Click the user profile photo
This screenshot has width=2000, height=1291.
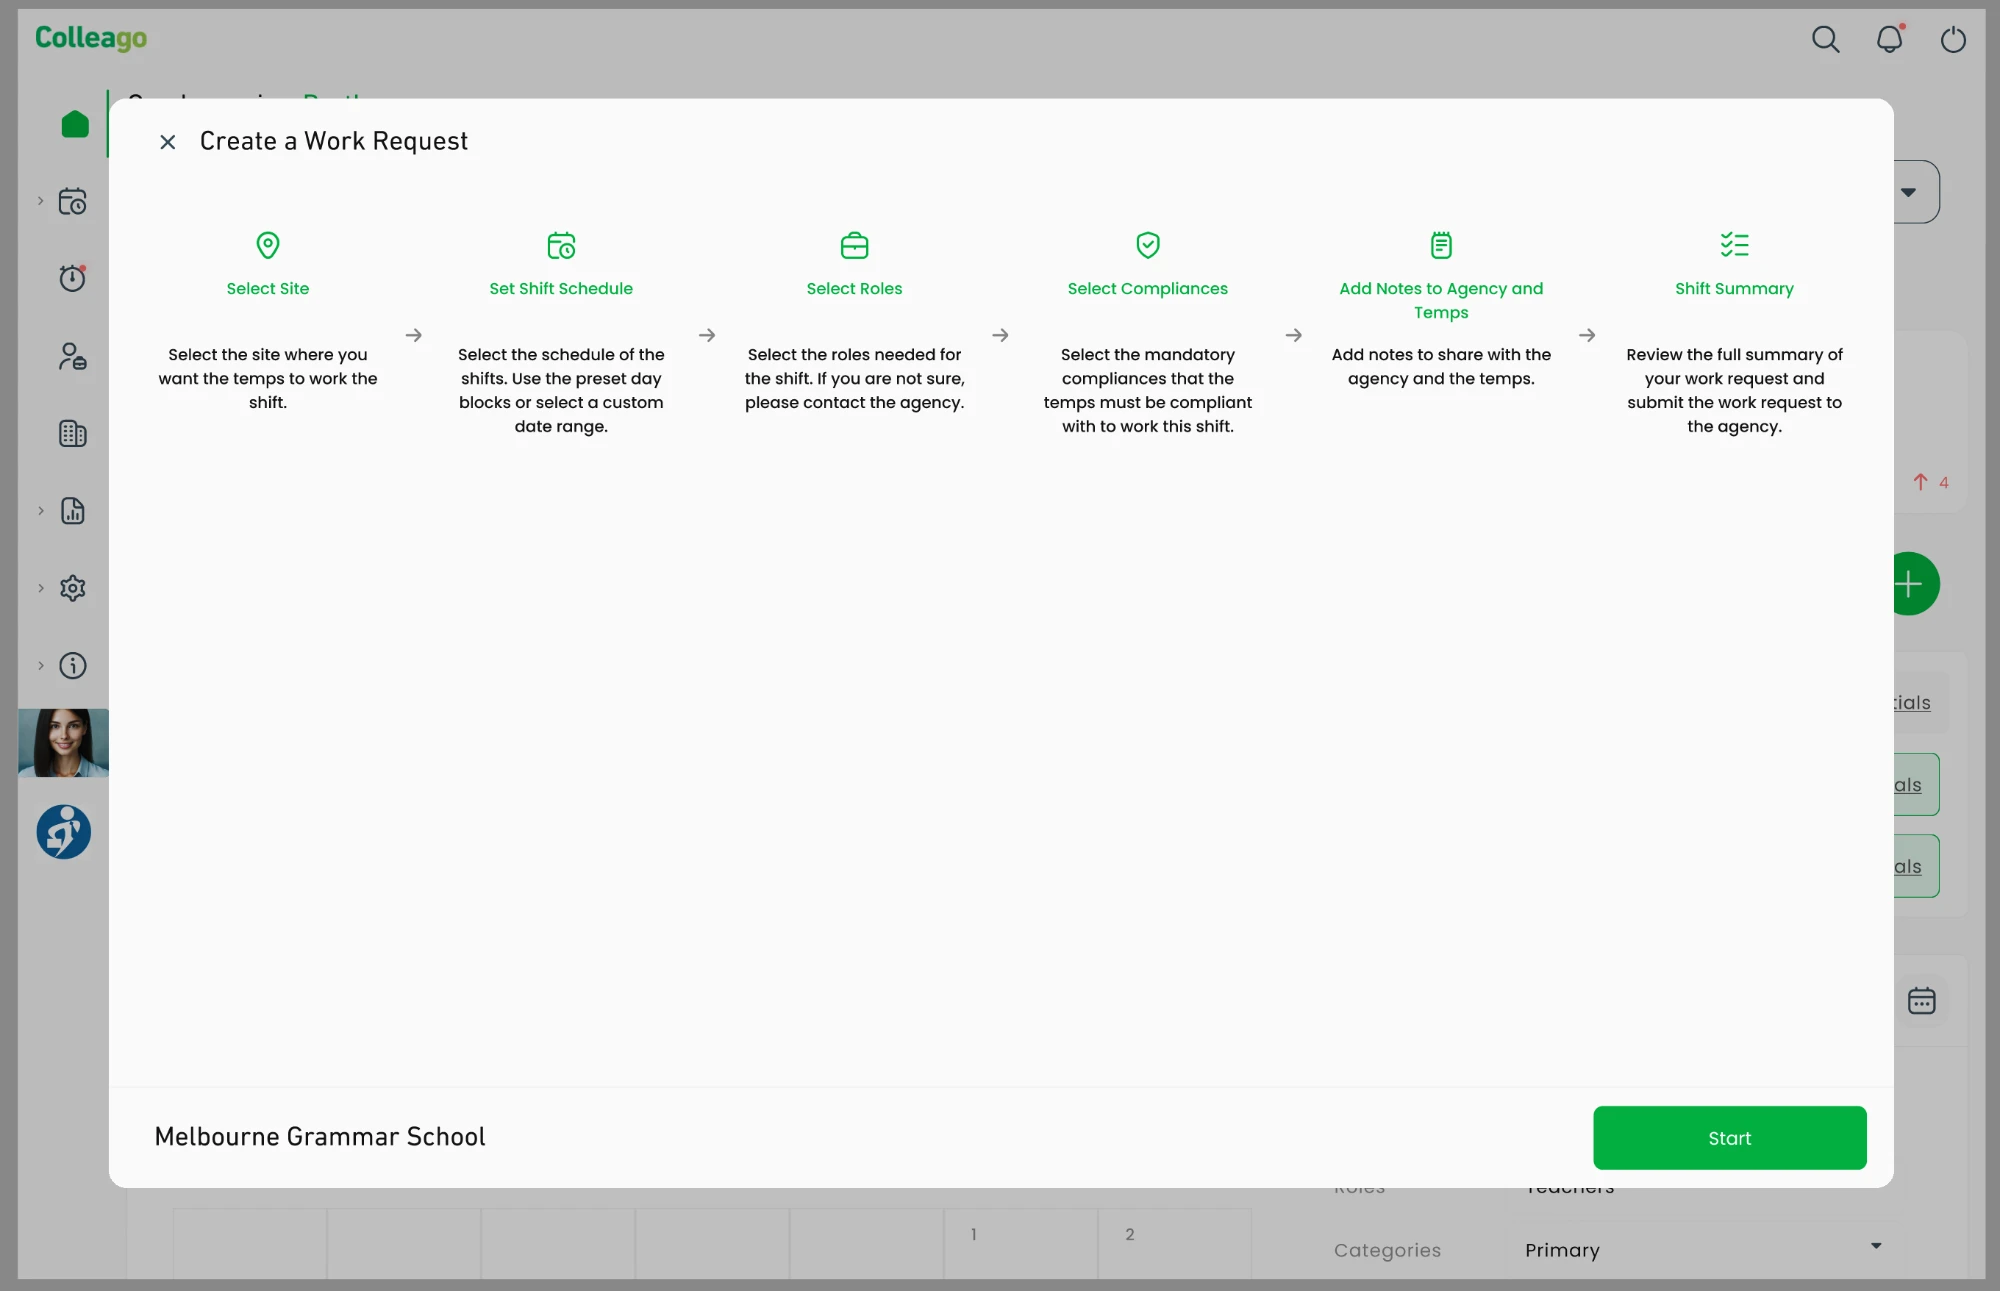[63, 742]
